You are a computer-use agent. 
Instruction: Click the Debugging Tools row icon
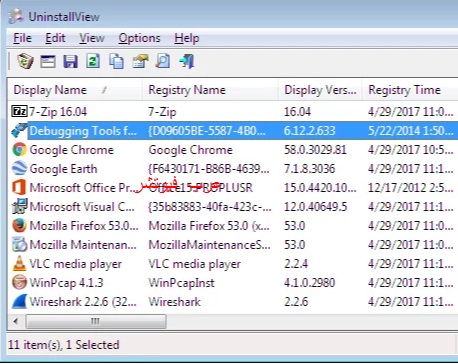click(19, 130)
